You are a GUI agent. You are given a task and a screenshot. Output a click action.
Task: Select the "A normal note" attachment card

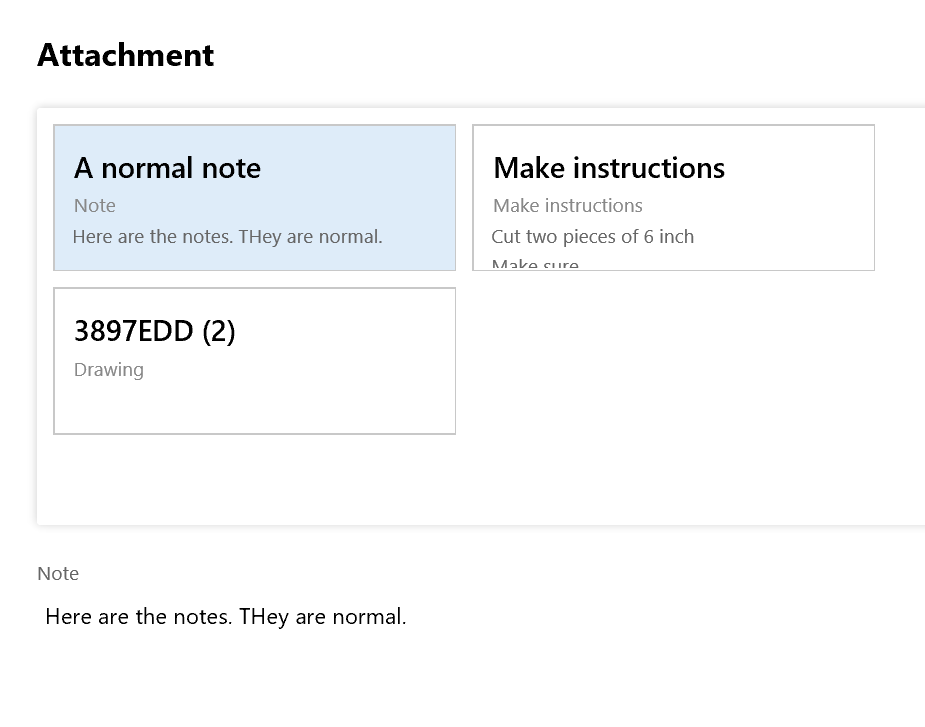click(254, 197)
